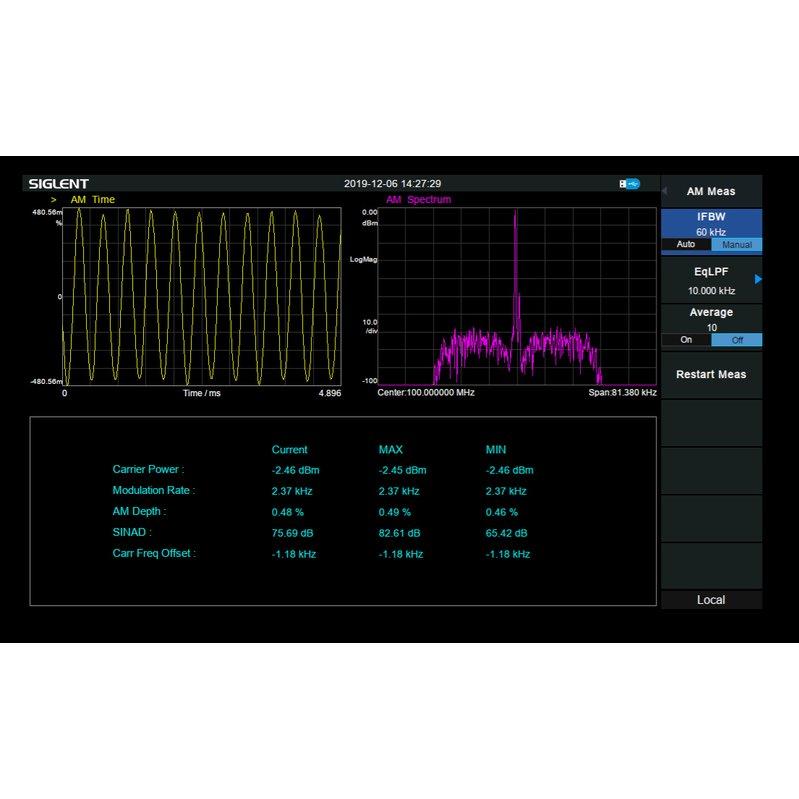This screenshot has width=799, height=799.
Task: Select the IFBW 60 kHz softkey
Action: pos(711,223)
